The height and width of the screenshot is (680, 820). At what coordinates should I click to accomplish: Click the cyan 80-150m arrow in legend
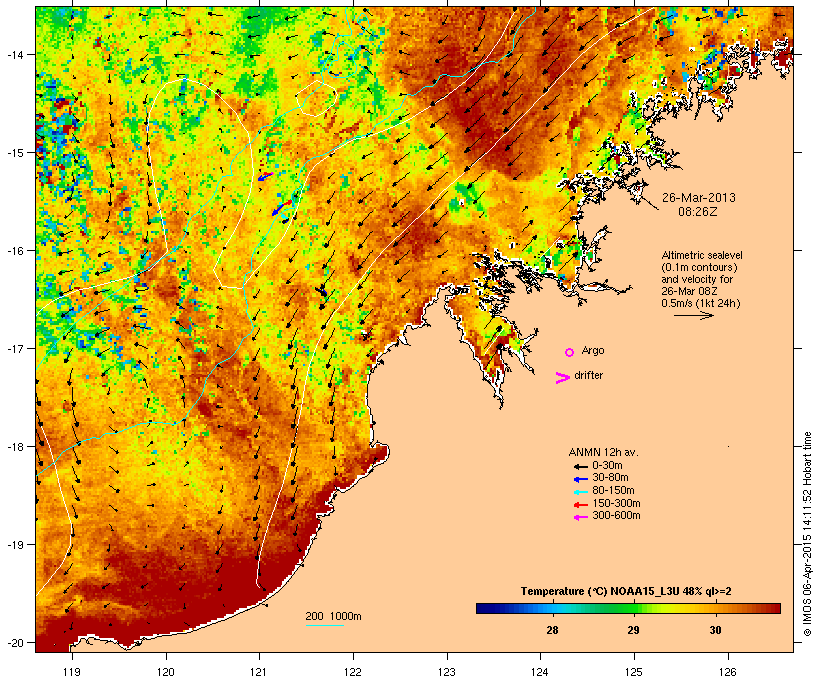(x=580, y=492)
